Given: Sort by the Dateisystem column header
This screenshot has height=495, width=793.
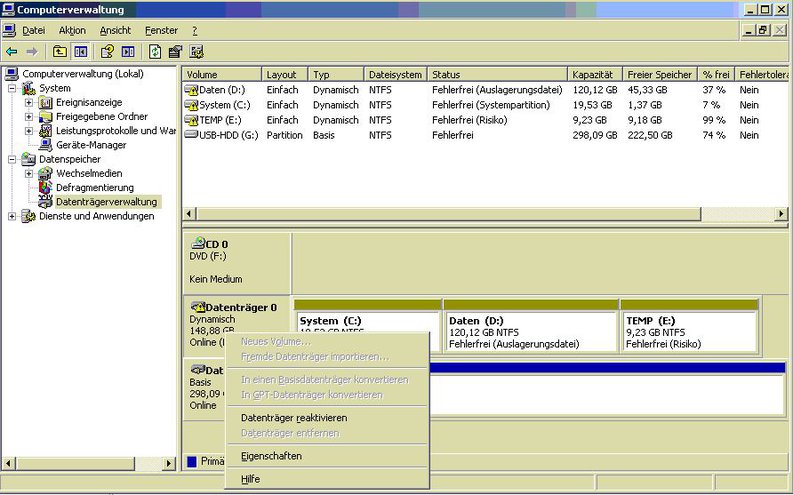Looking at the screenshot, I should [395, 74].
